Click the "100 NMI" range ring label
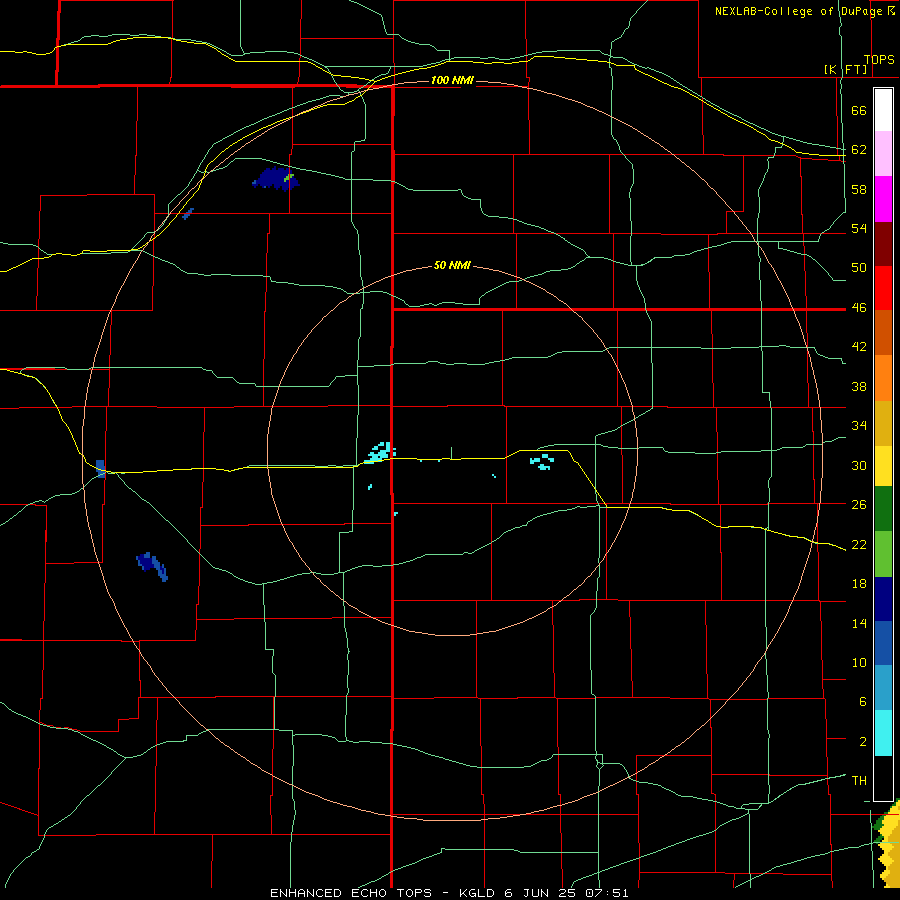 tap(452, 80)
